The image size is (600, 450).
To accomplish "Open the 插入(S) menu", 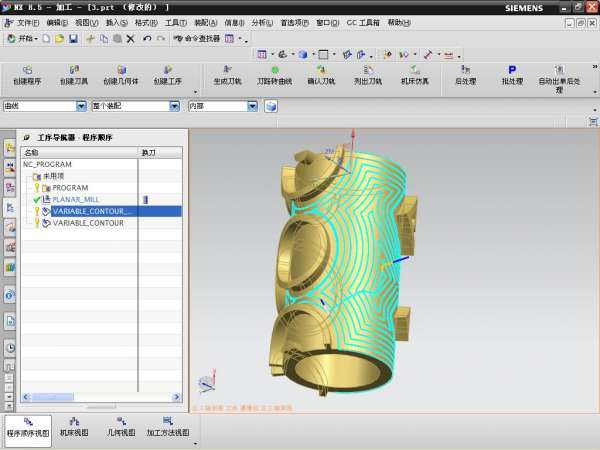I will pos(117,23).
